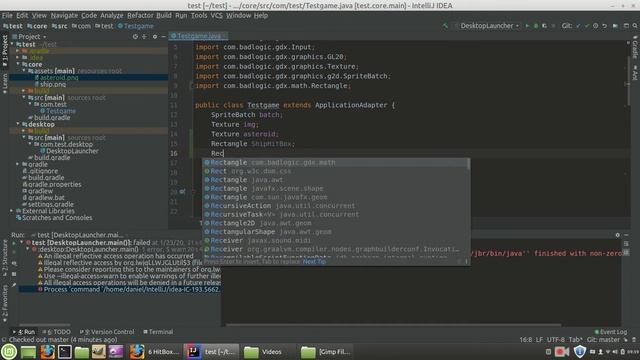Image resolution: width=640 pixels, height=360 pixels.
Task: Expand External Libraries tree node
Action: [12, 211]
